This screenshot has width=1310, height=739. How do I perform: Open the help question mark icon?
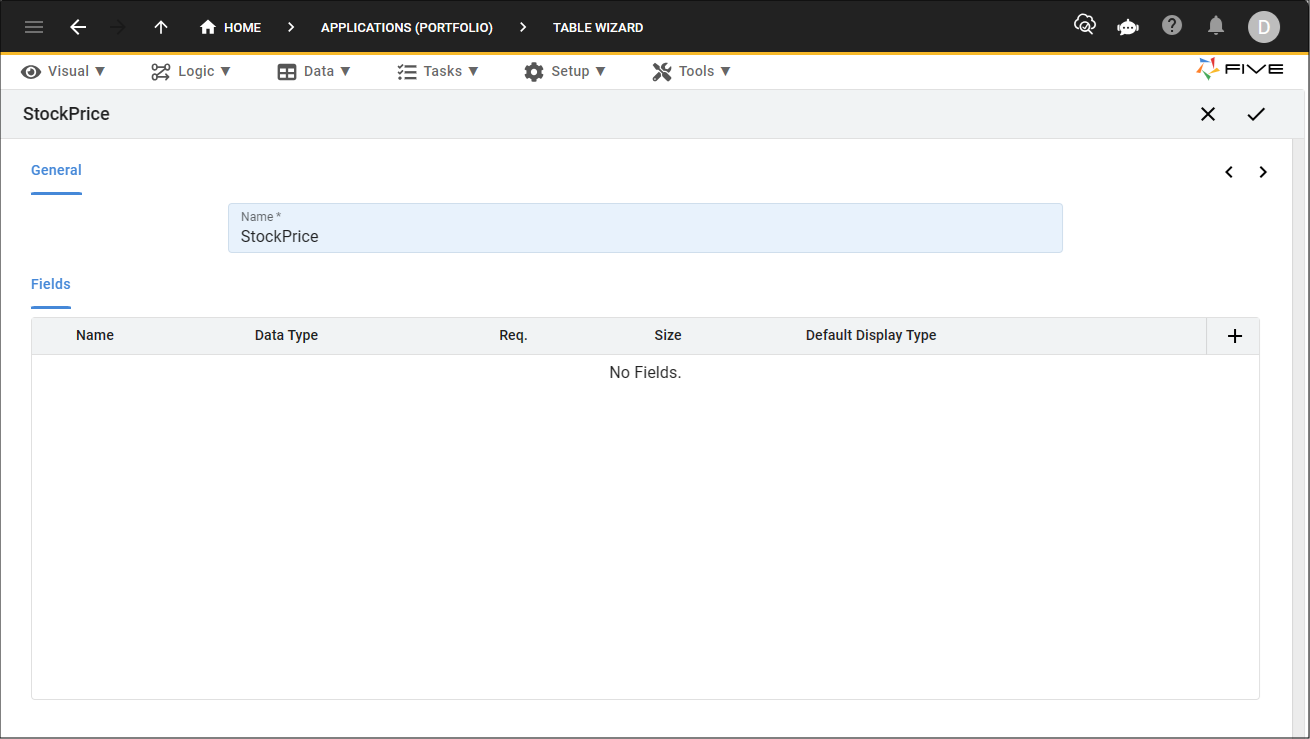tap(1172, 25)
